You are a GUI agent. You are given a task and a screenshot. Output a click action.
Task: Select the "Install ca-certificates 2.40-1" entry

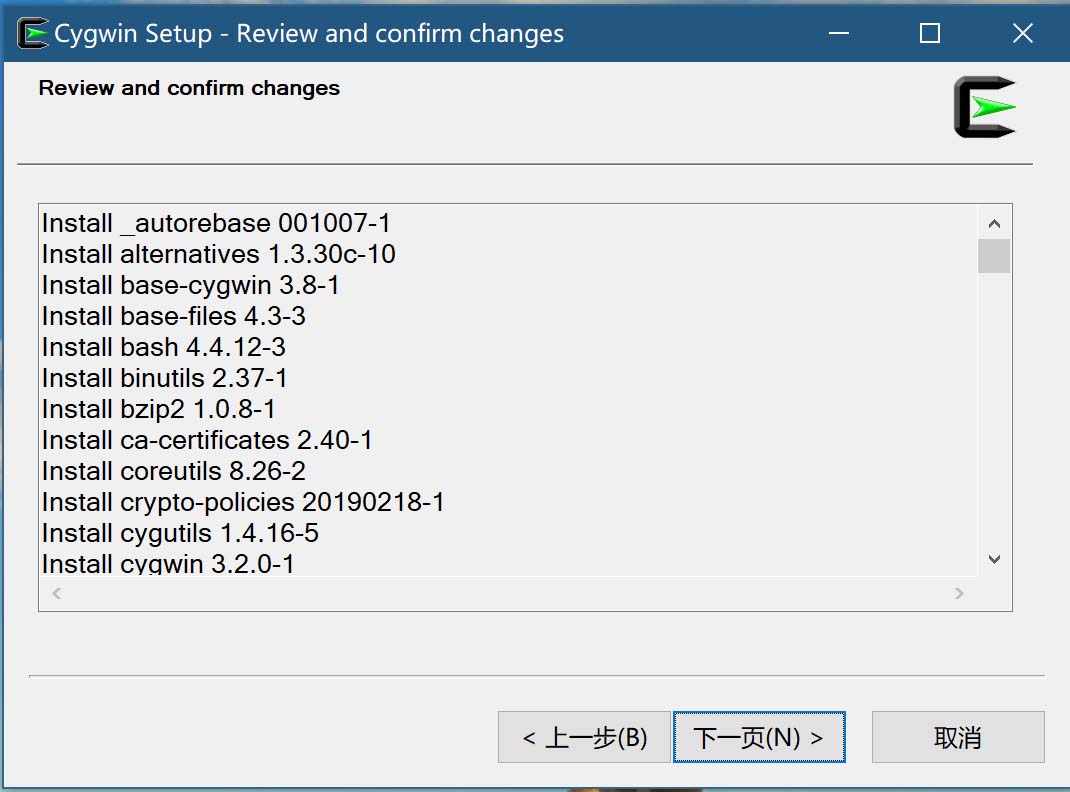pos(207,440)
